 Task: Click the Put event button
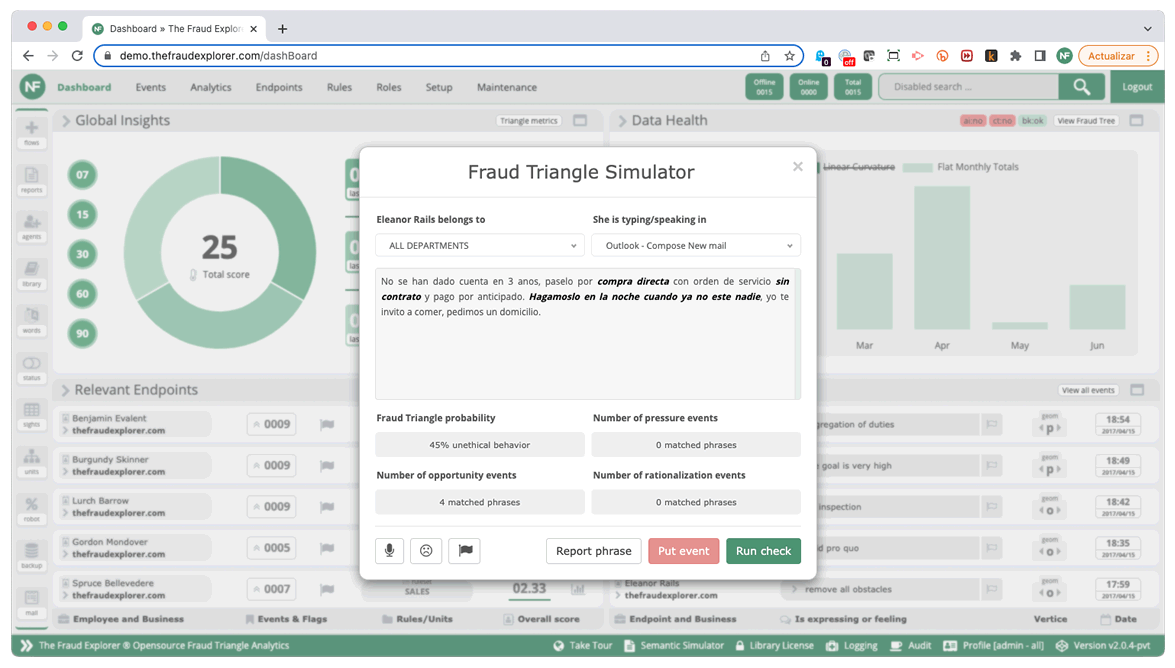683,551
